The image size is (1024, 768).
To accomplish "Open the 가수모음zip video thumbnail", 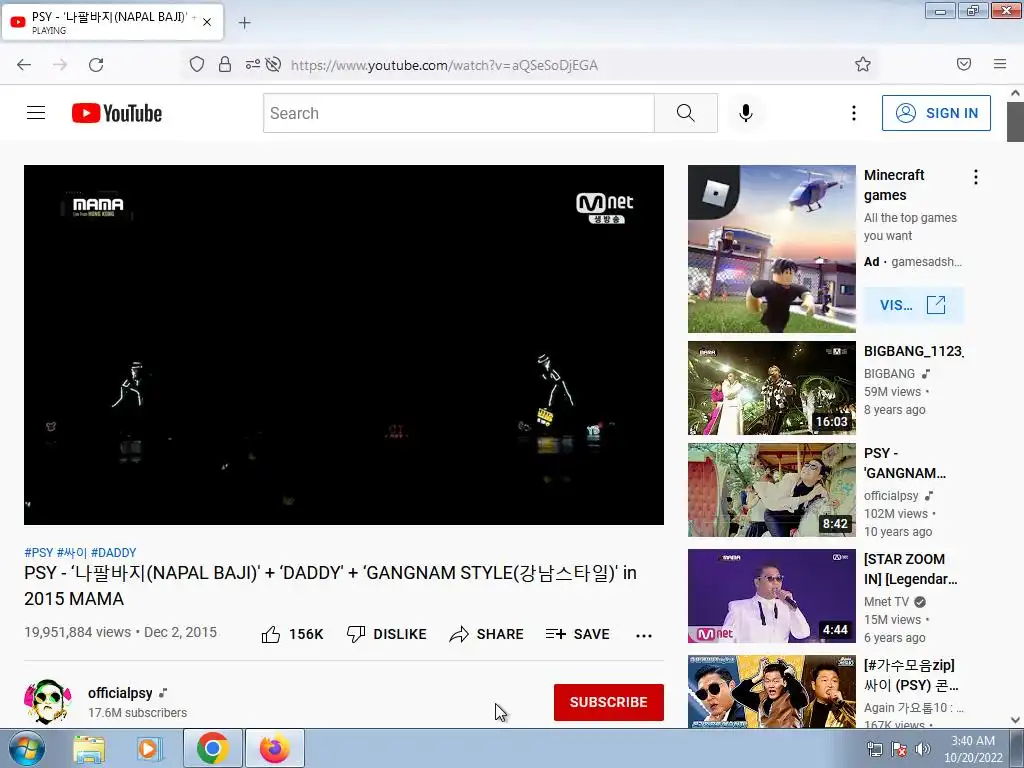I will pos(771,691).
